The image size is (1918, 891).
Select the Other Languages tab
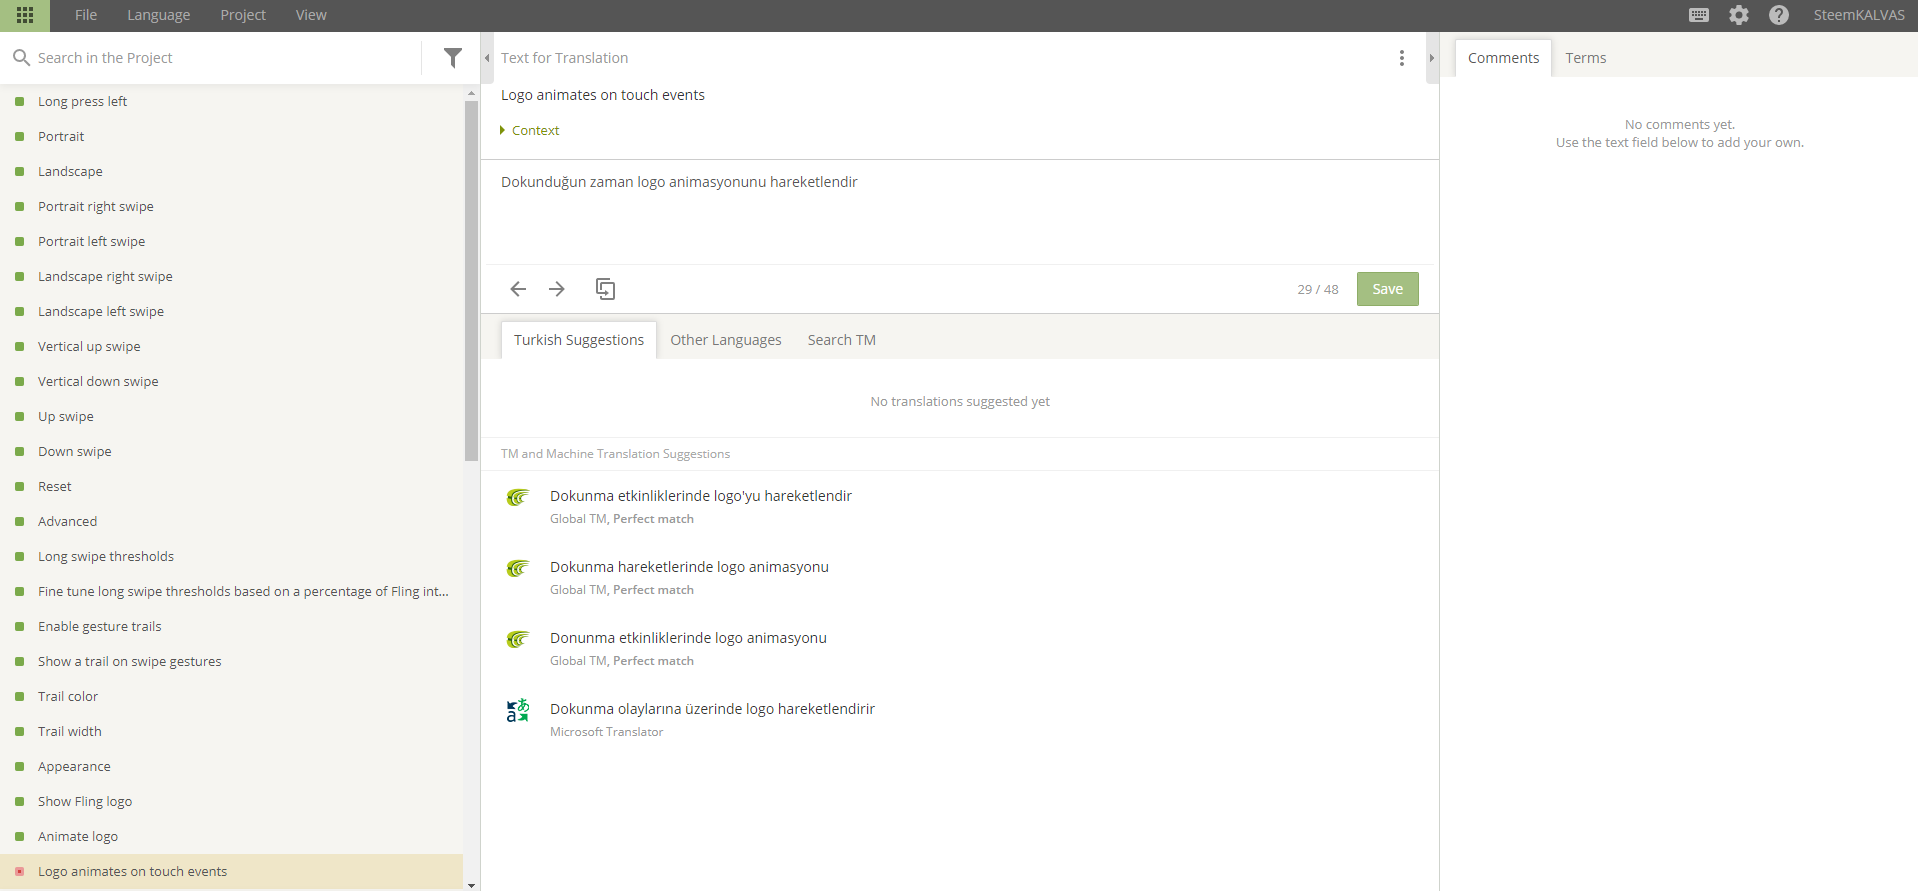coord(726,340)
